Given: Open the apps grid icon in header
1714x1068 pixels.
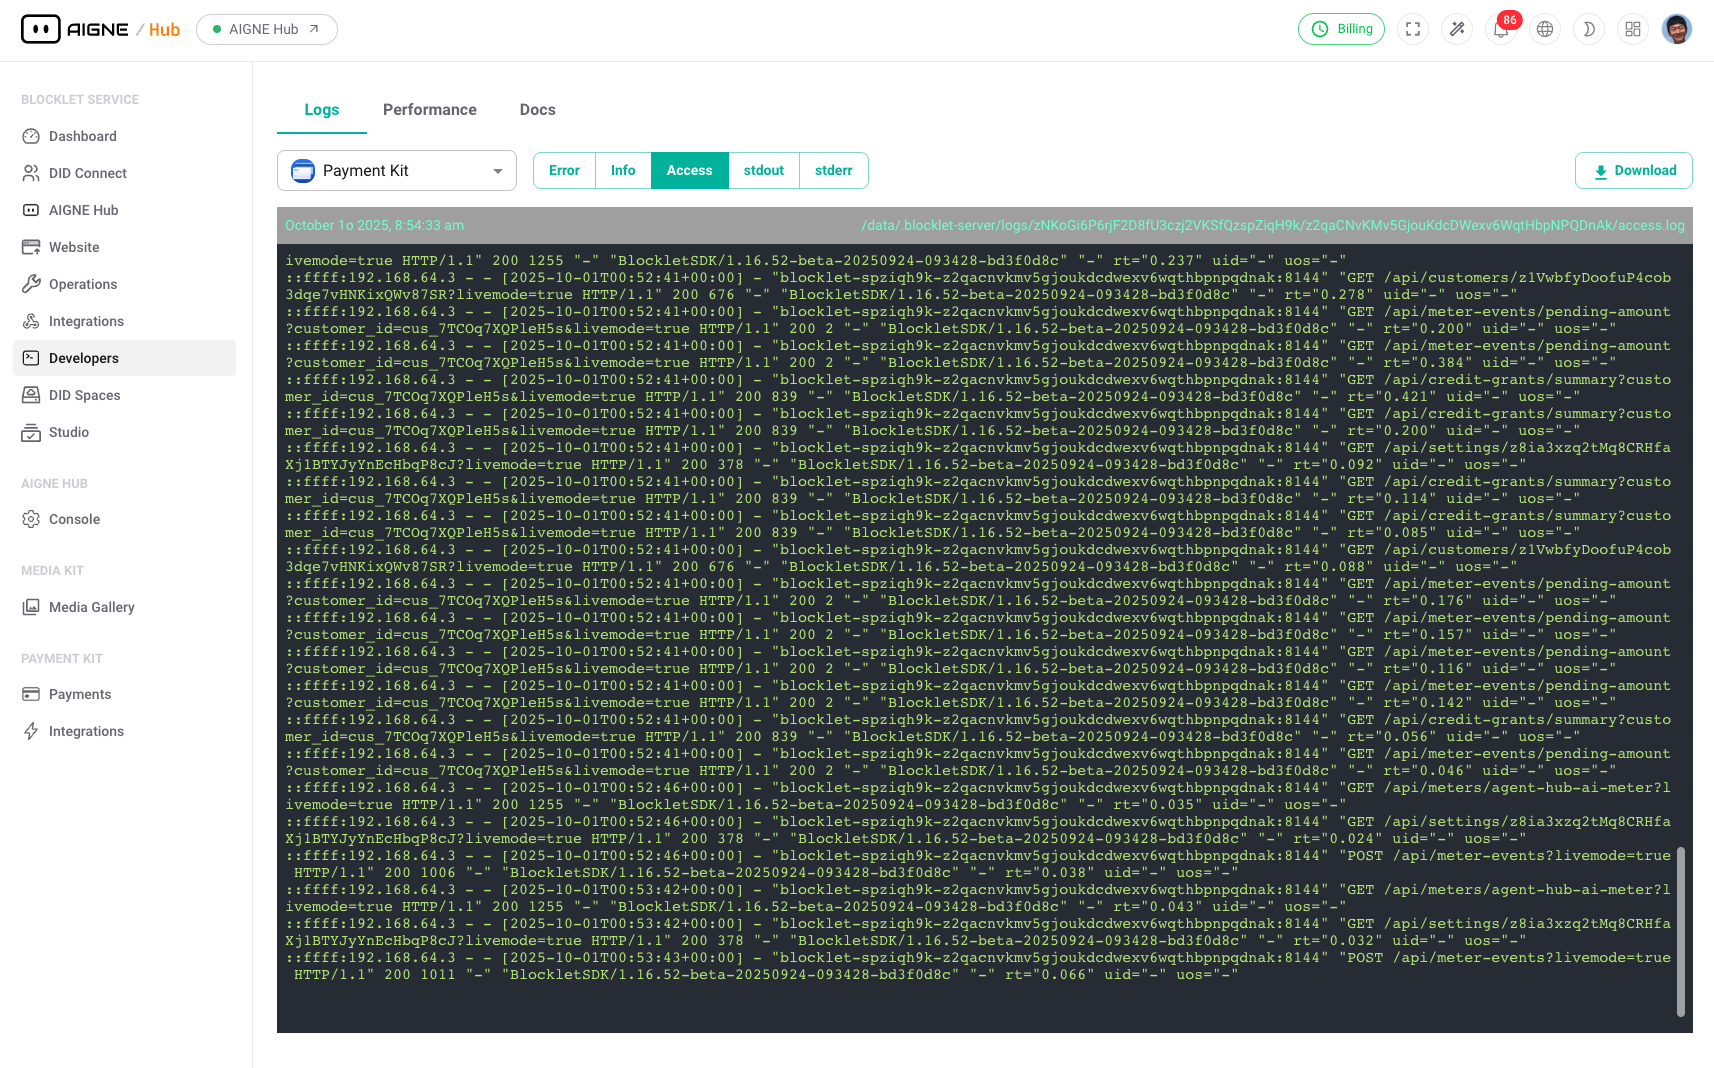Looking at the screenshot, I should point(1633,29).
